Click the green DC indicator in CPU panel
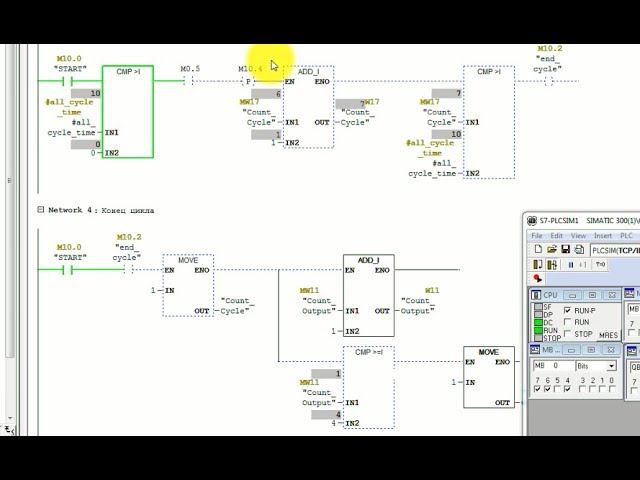 [x=538, y=322]
